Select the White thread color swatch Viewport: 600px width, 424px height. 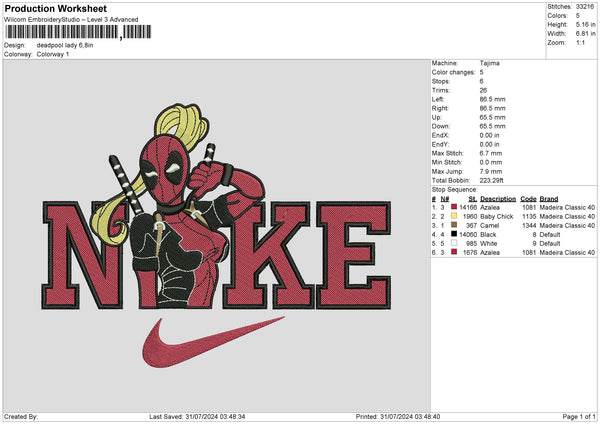tap(454, 243)
